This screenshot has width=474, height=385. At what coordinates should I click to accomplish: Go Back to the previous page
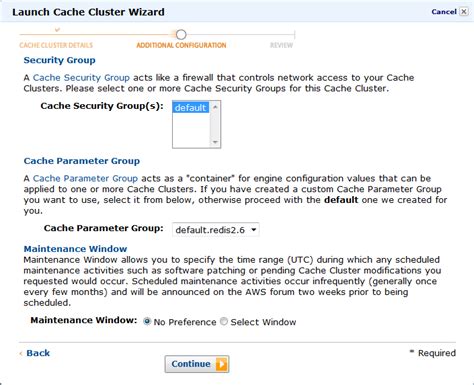click(38, 353)
